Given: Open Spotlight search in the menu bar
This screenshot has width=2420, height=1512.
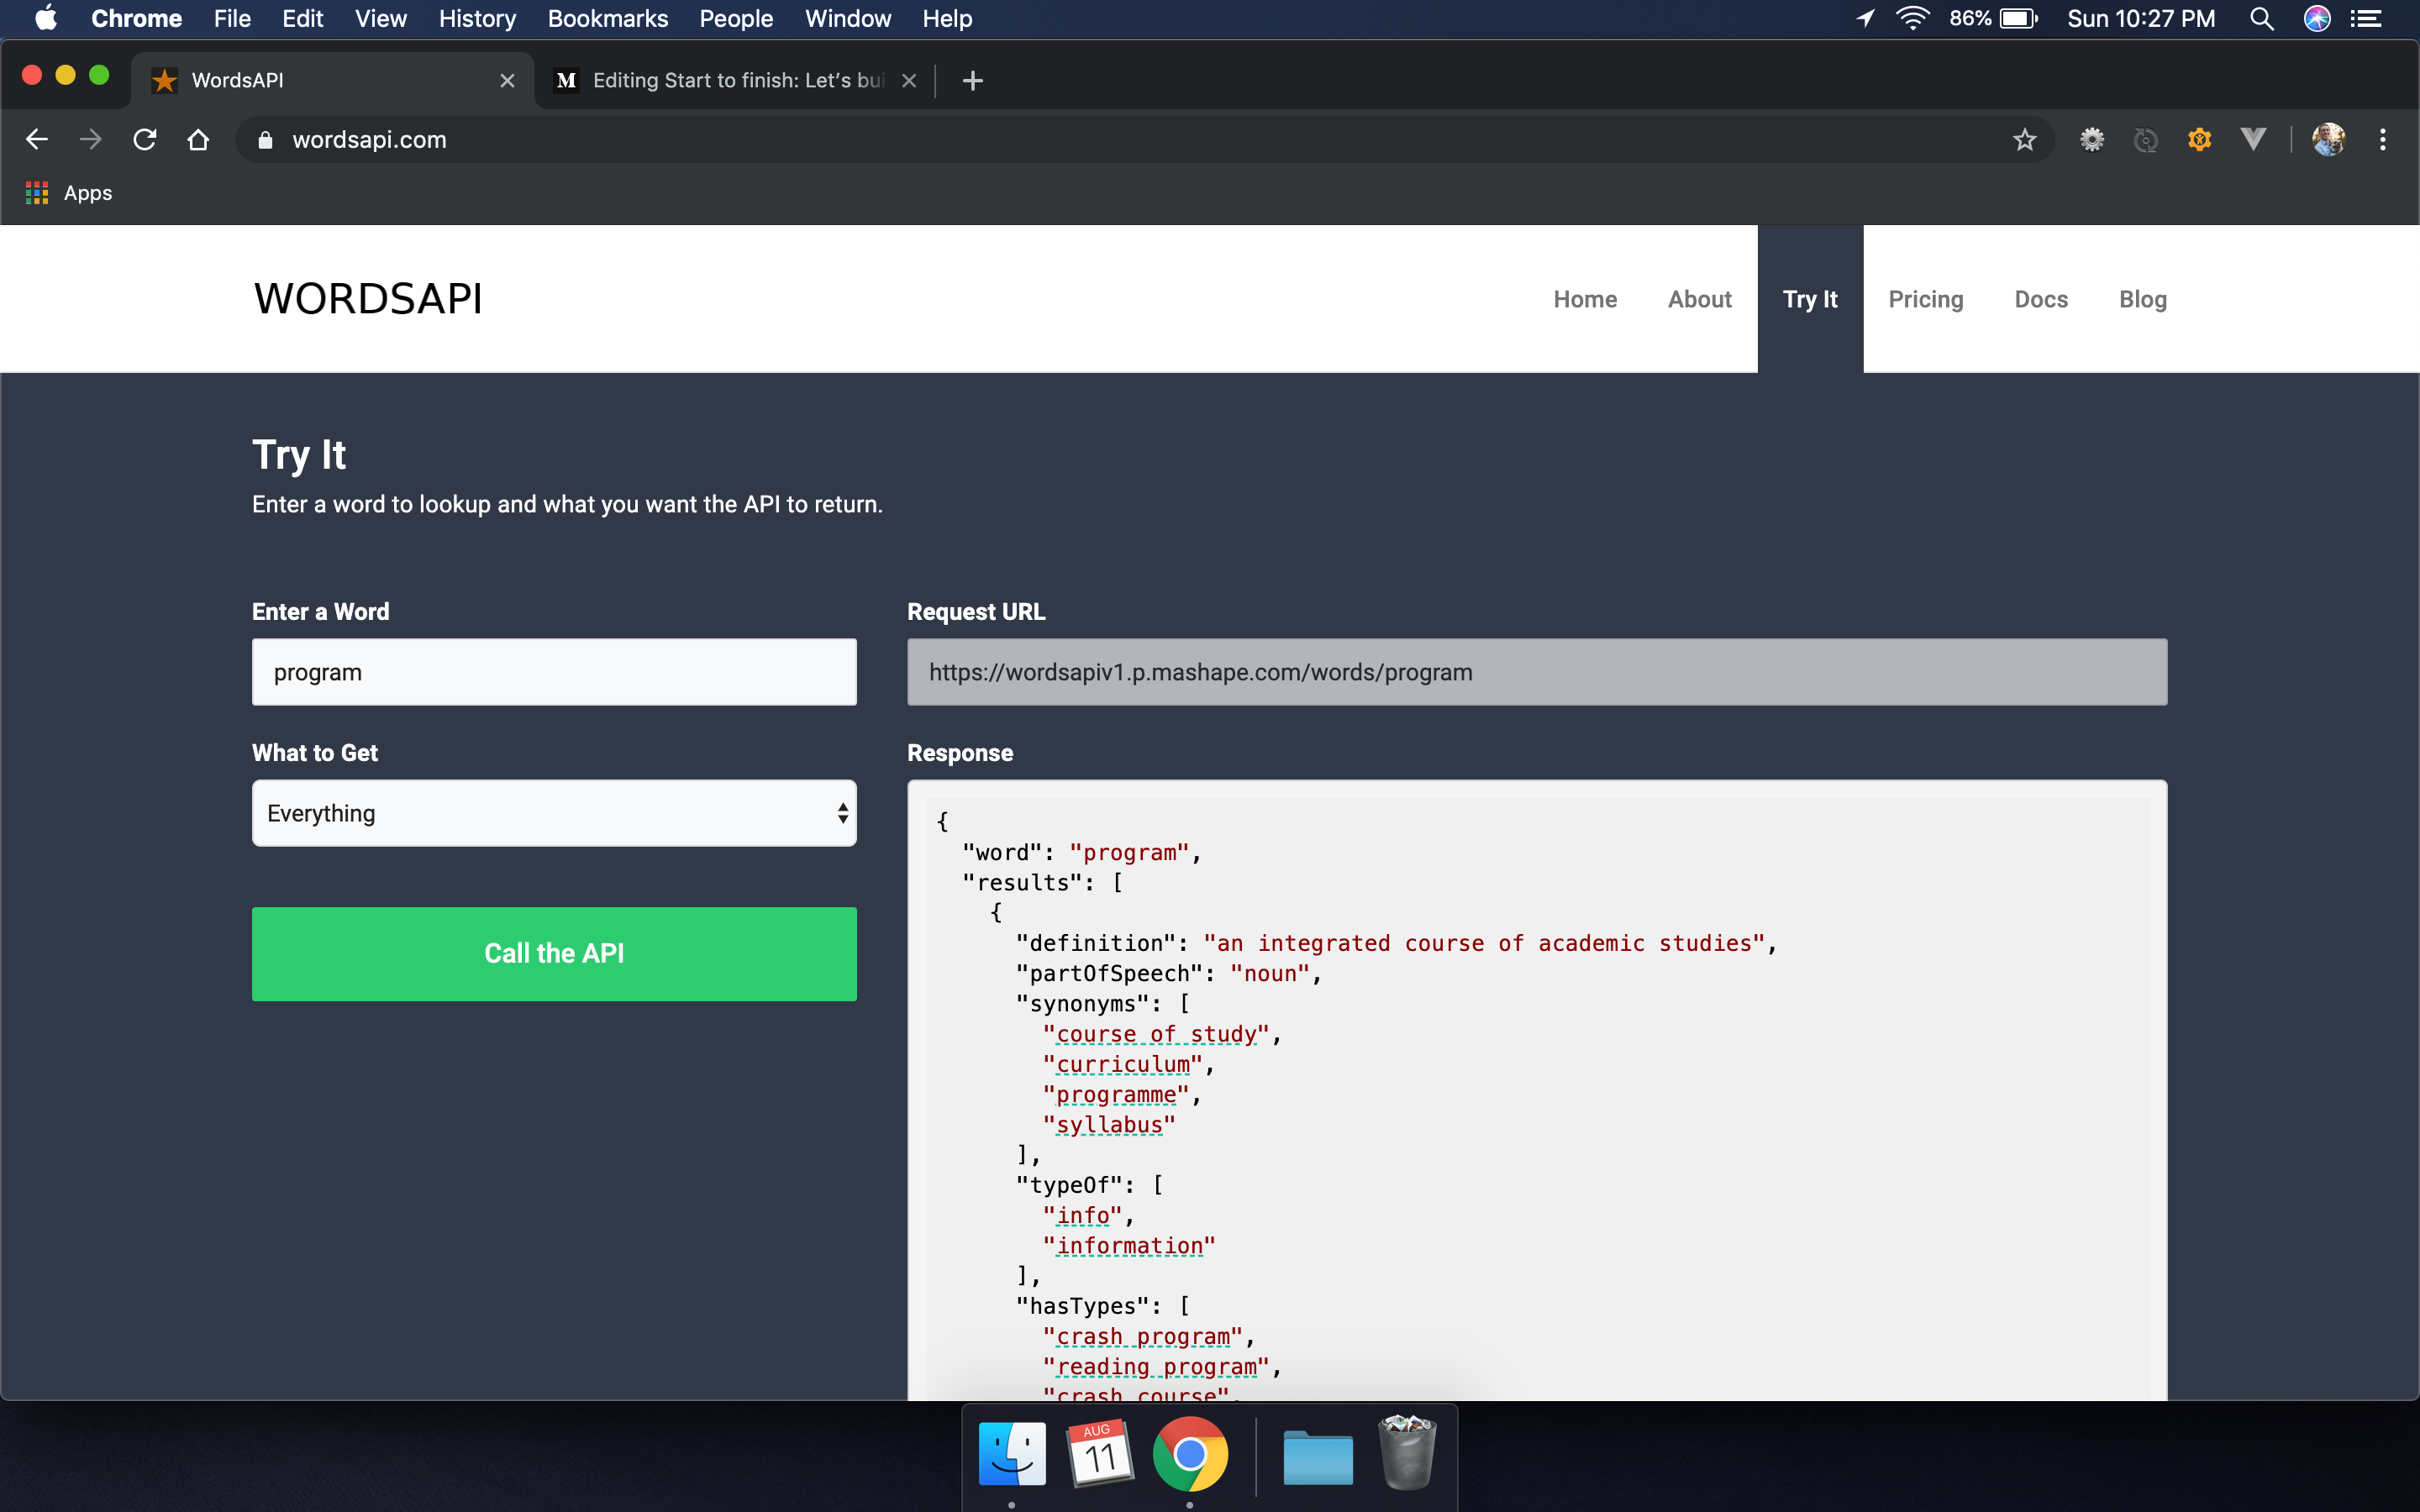Looking at the screenshot, I should click(x=2262, y=18).
